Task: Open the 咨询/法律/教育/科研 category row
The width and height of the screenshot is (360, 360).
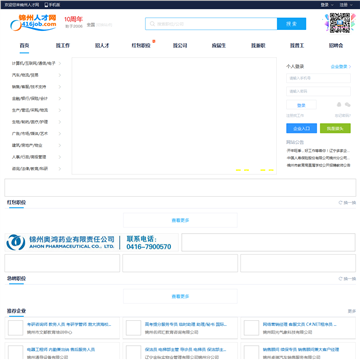Action: coord(37,169)
